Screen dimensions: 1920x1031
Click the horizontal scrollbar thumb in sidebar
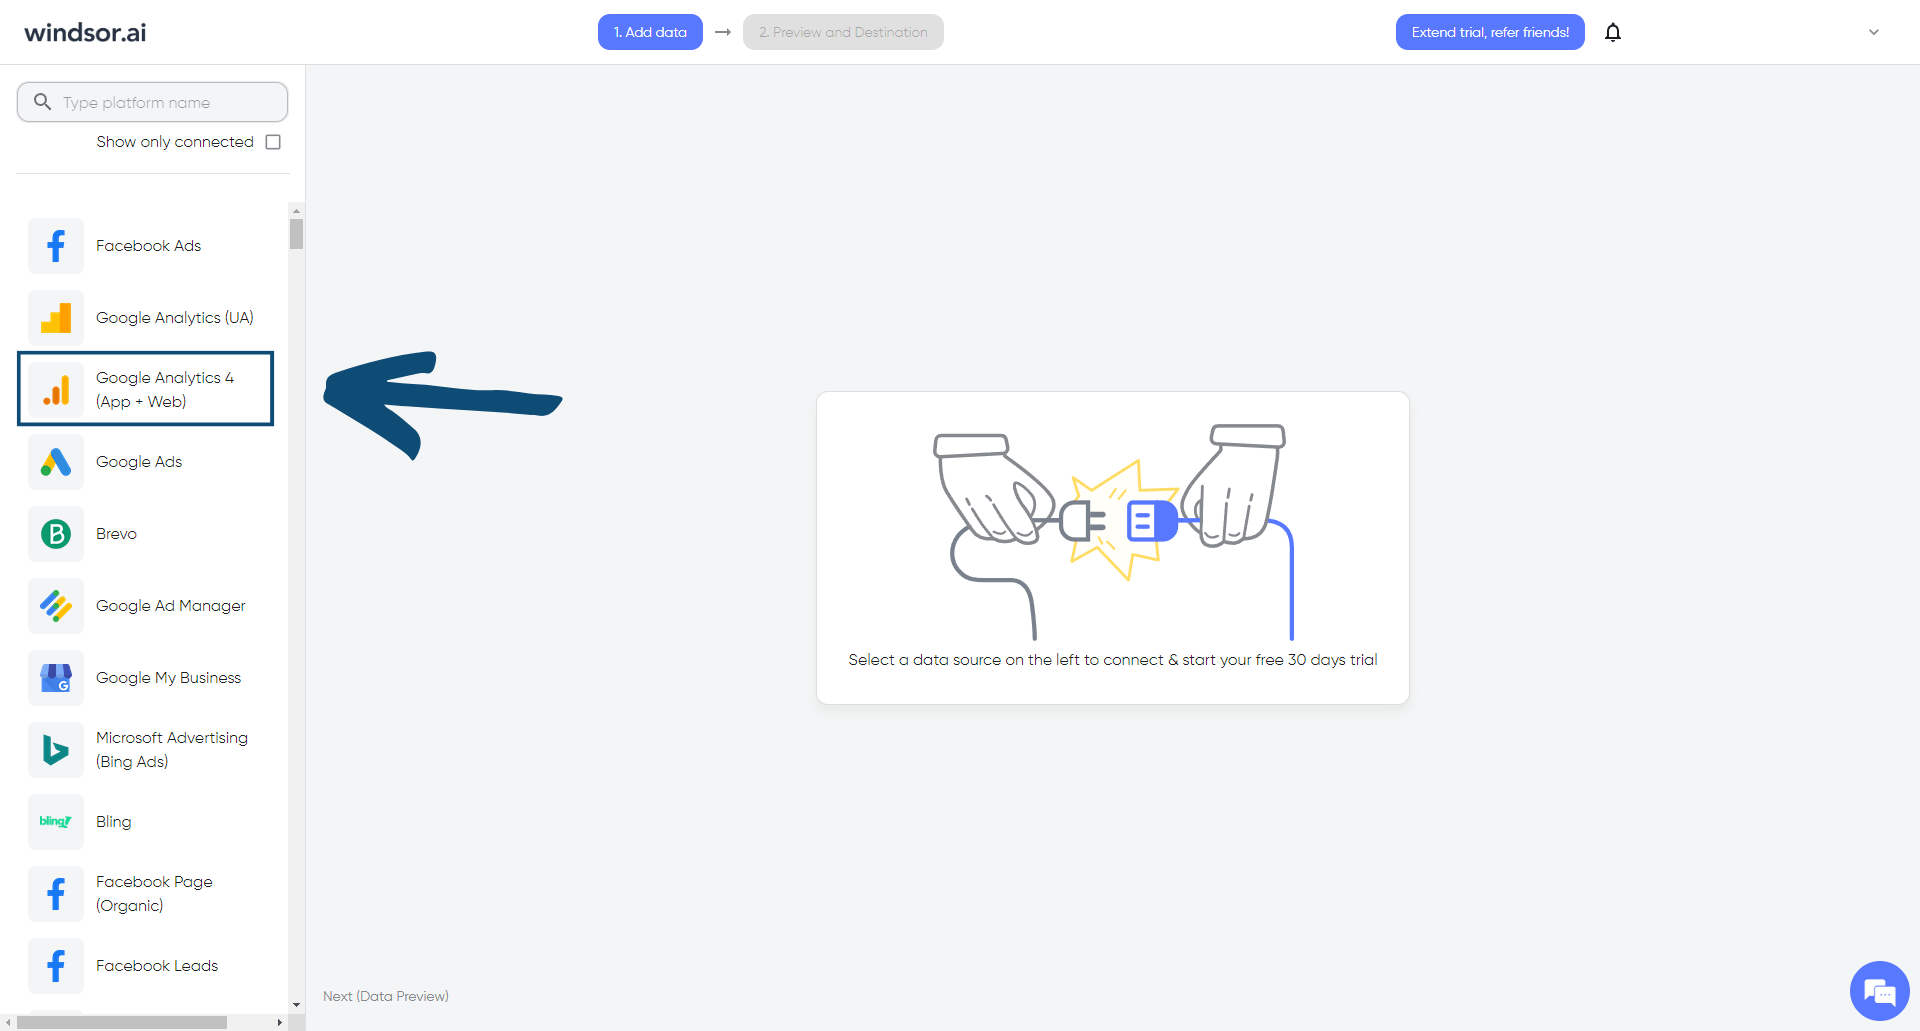(122, 1022)
